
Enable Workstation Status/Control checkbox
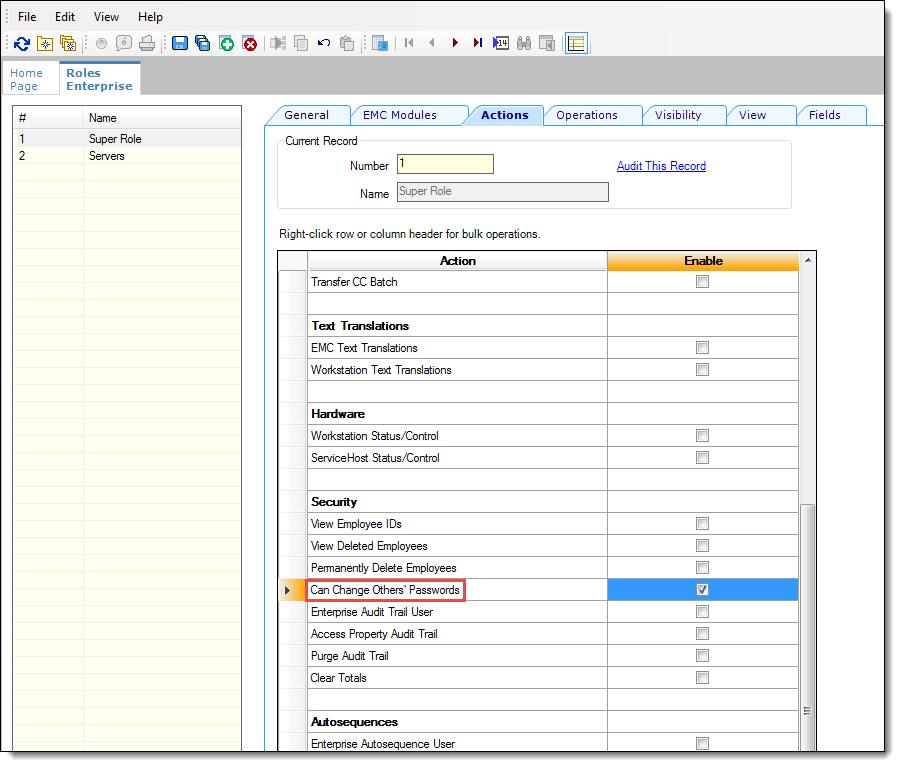pos(702,435)
